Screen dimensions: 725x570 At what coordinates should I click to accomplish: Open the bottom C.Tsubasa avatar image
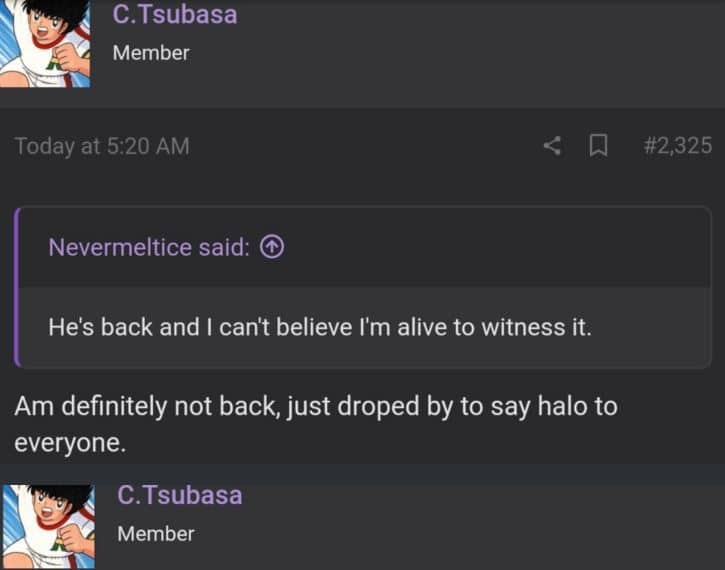click(46, 526)
